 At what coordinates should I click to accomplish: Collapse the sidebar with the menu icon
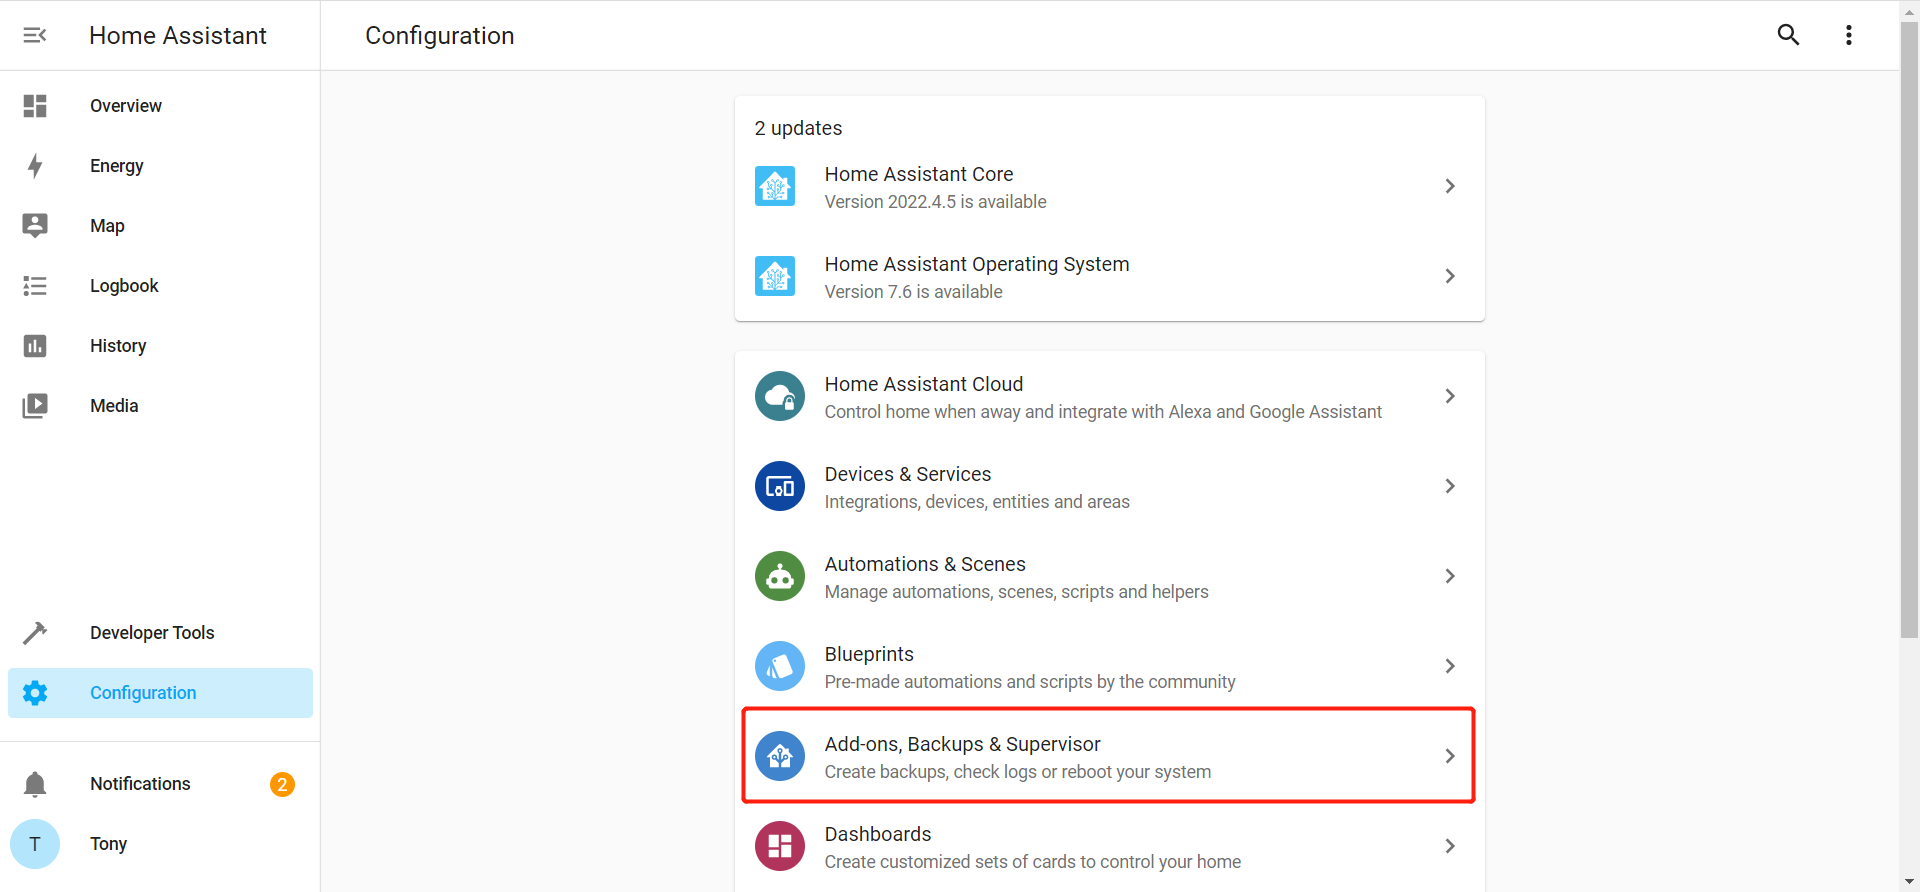(x=35, y=35)
